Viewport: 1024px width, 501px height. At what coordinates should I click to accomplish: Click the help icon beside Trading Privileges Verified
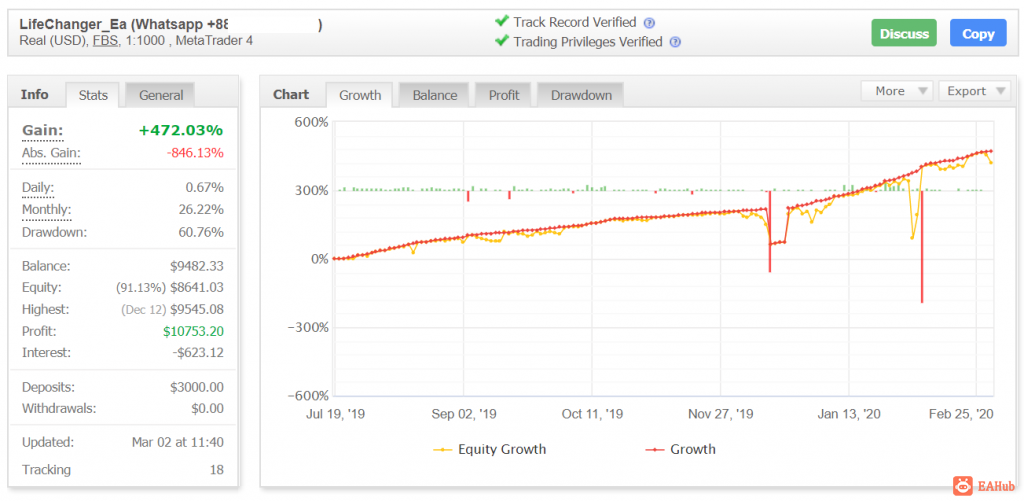675,42
